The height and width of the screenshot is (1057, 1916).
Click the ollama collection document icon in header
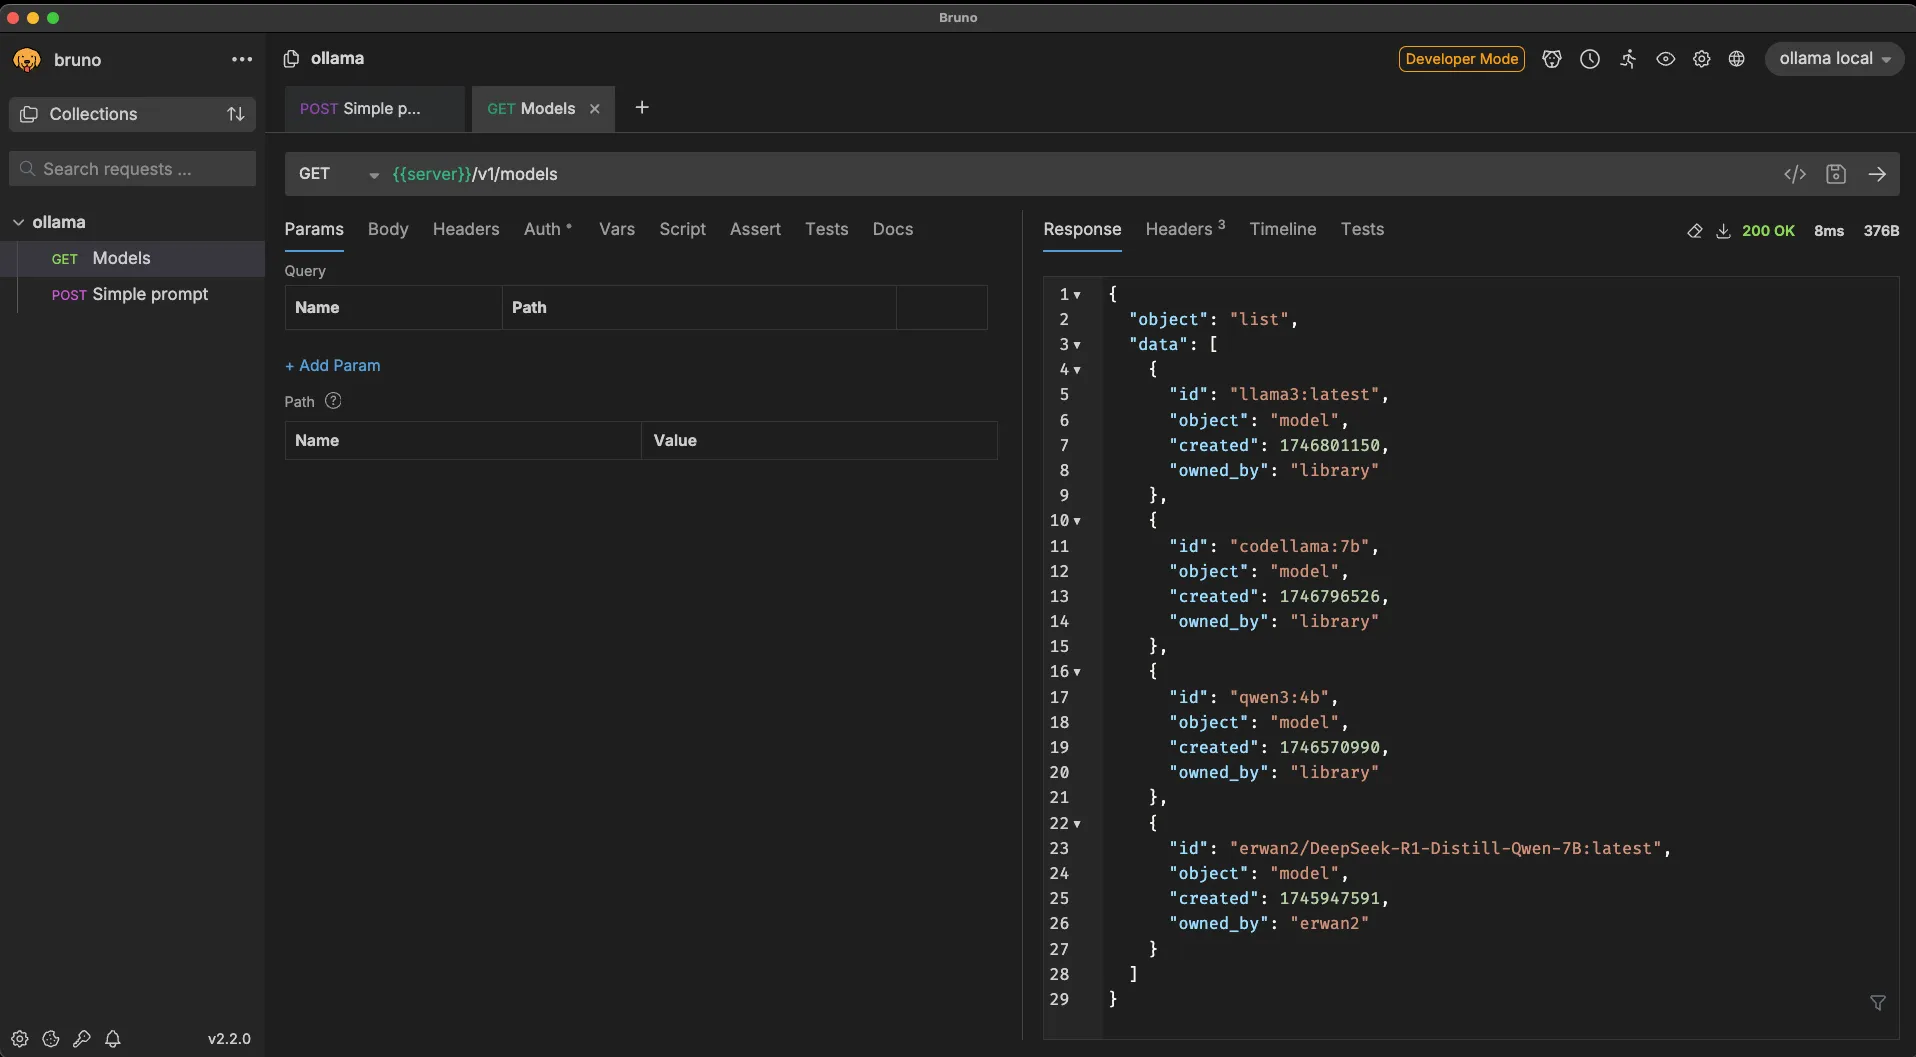pyautogui.click(x=291, y=59)
